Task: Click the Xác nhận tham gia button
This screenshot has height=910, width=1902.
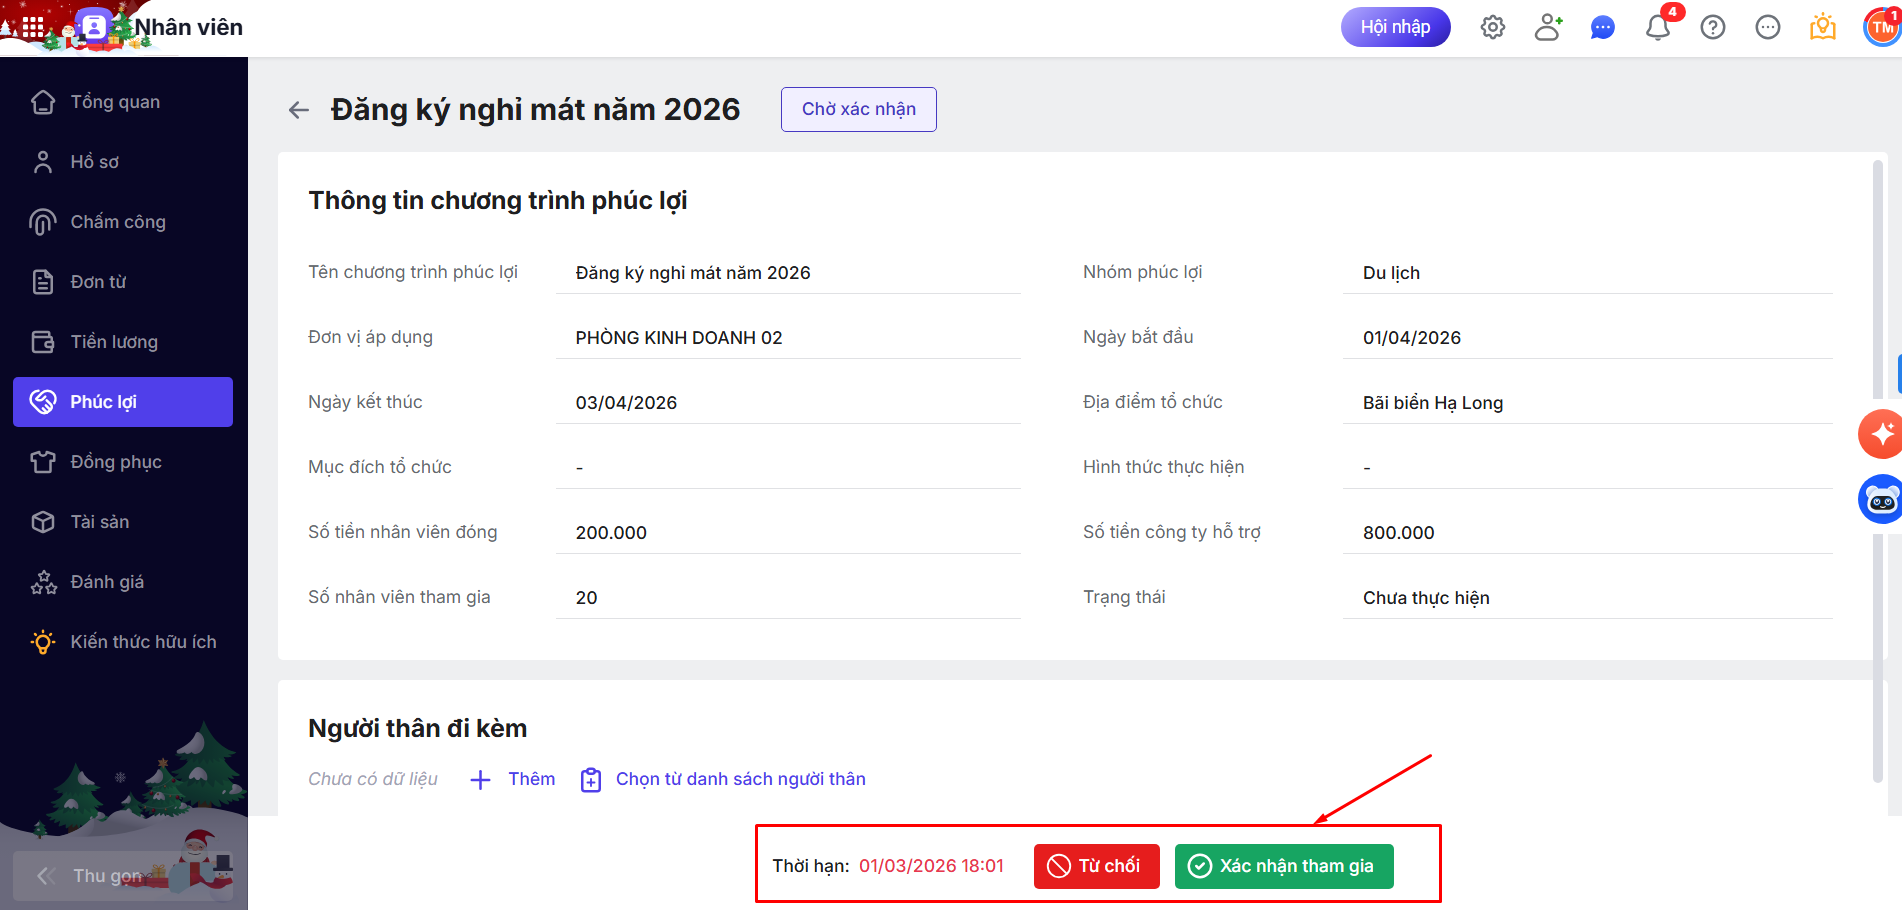Action: click(x=1283, y=866)
